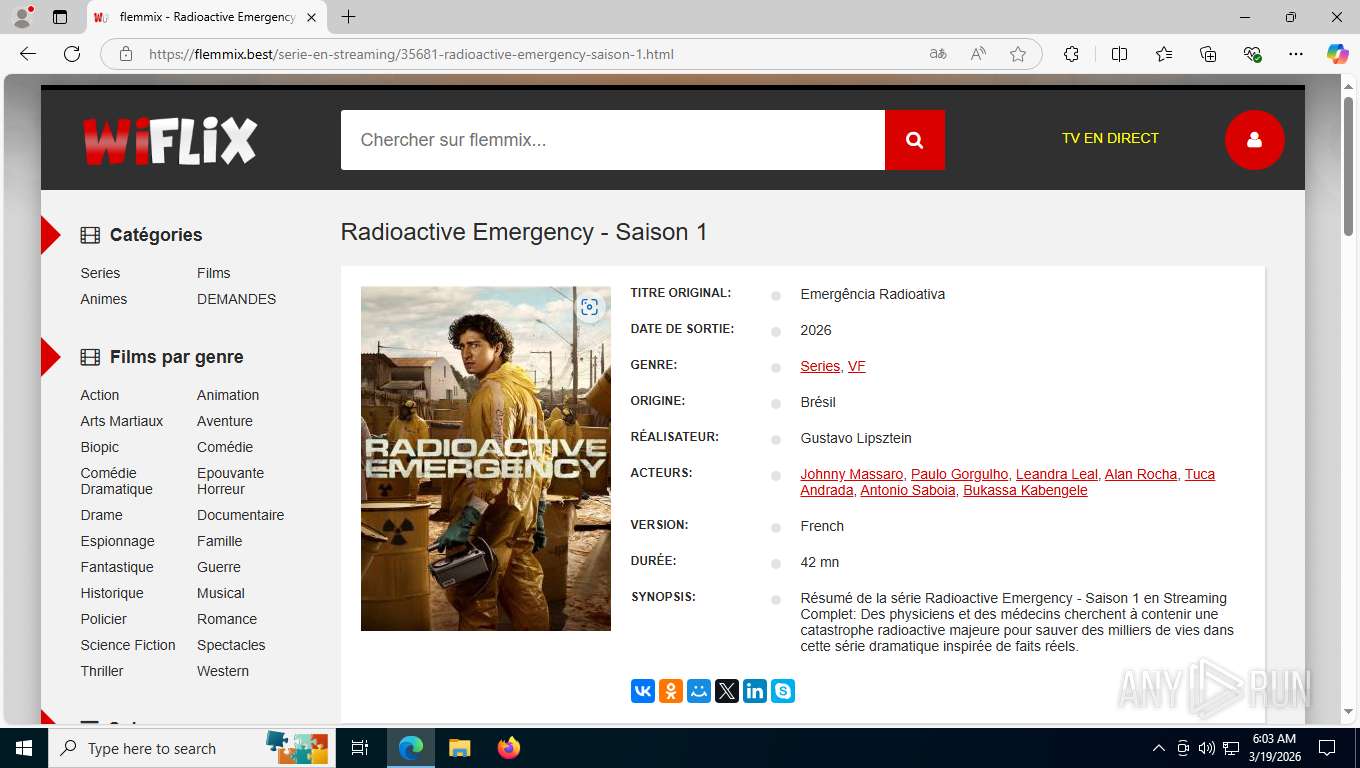Click Read aloud icon in address bar
Image resolution: width=1360 pixels, height=768 pixels.
pyautogui.click(x=978, y=54)
